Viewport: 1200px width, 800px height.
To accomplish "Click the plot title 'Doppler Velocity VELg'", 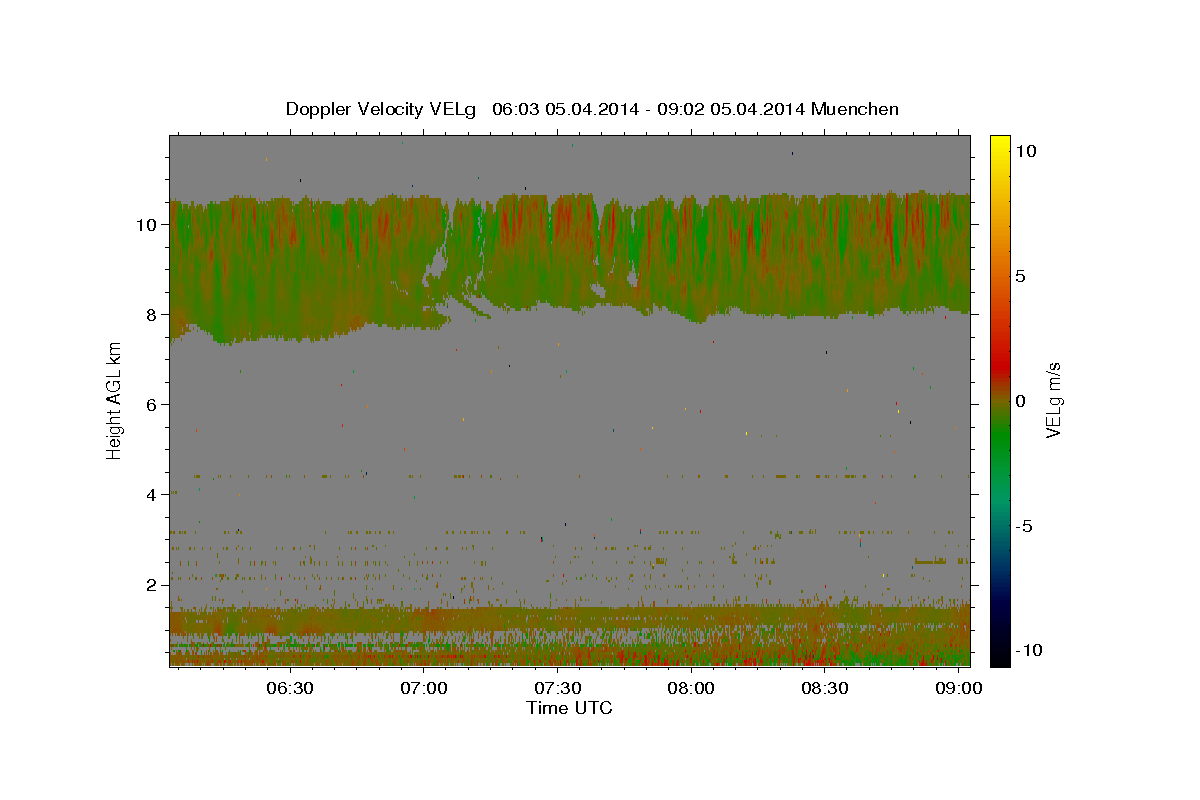I will 381,109.
